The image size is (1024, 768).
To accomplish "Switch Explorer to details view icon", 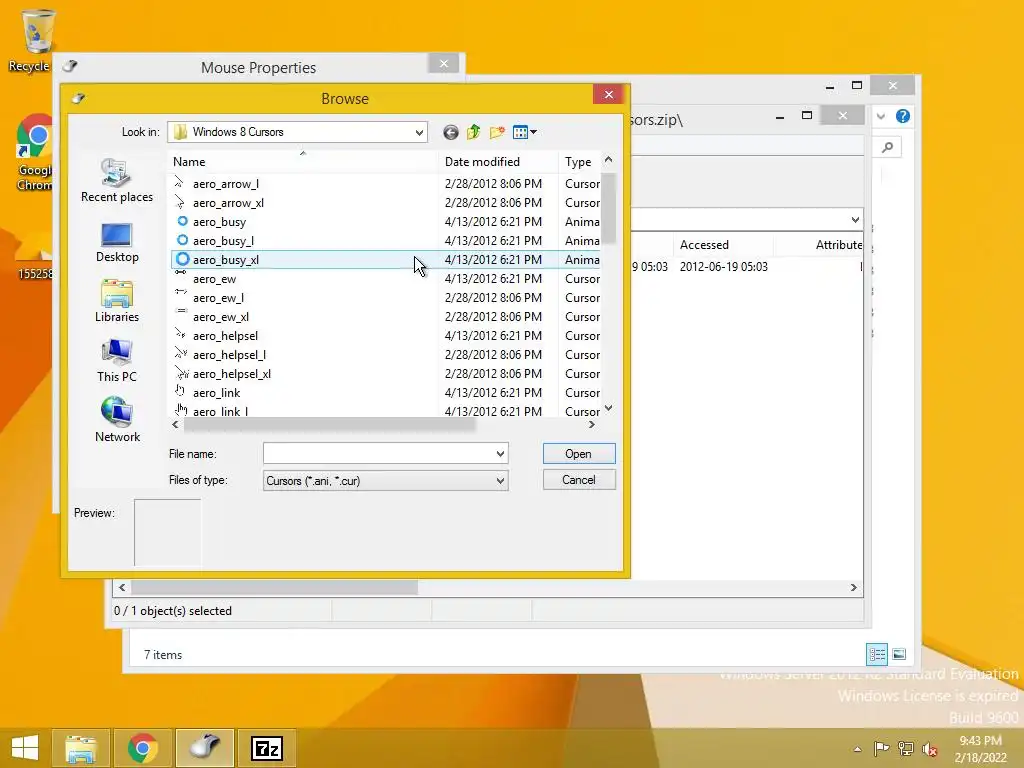I will click(876, 654).
